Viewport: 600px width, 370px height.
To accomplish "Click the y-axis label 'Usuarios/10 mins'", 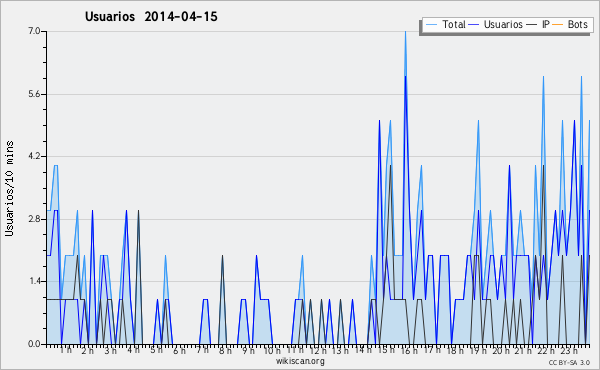I will click(x=9, y=189).
